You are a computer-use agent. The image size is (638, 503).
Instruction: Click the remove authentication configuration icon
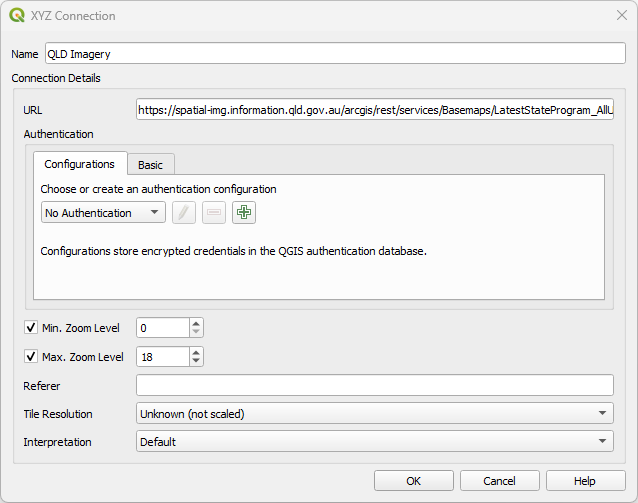coord(214,212)
